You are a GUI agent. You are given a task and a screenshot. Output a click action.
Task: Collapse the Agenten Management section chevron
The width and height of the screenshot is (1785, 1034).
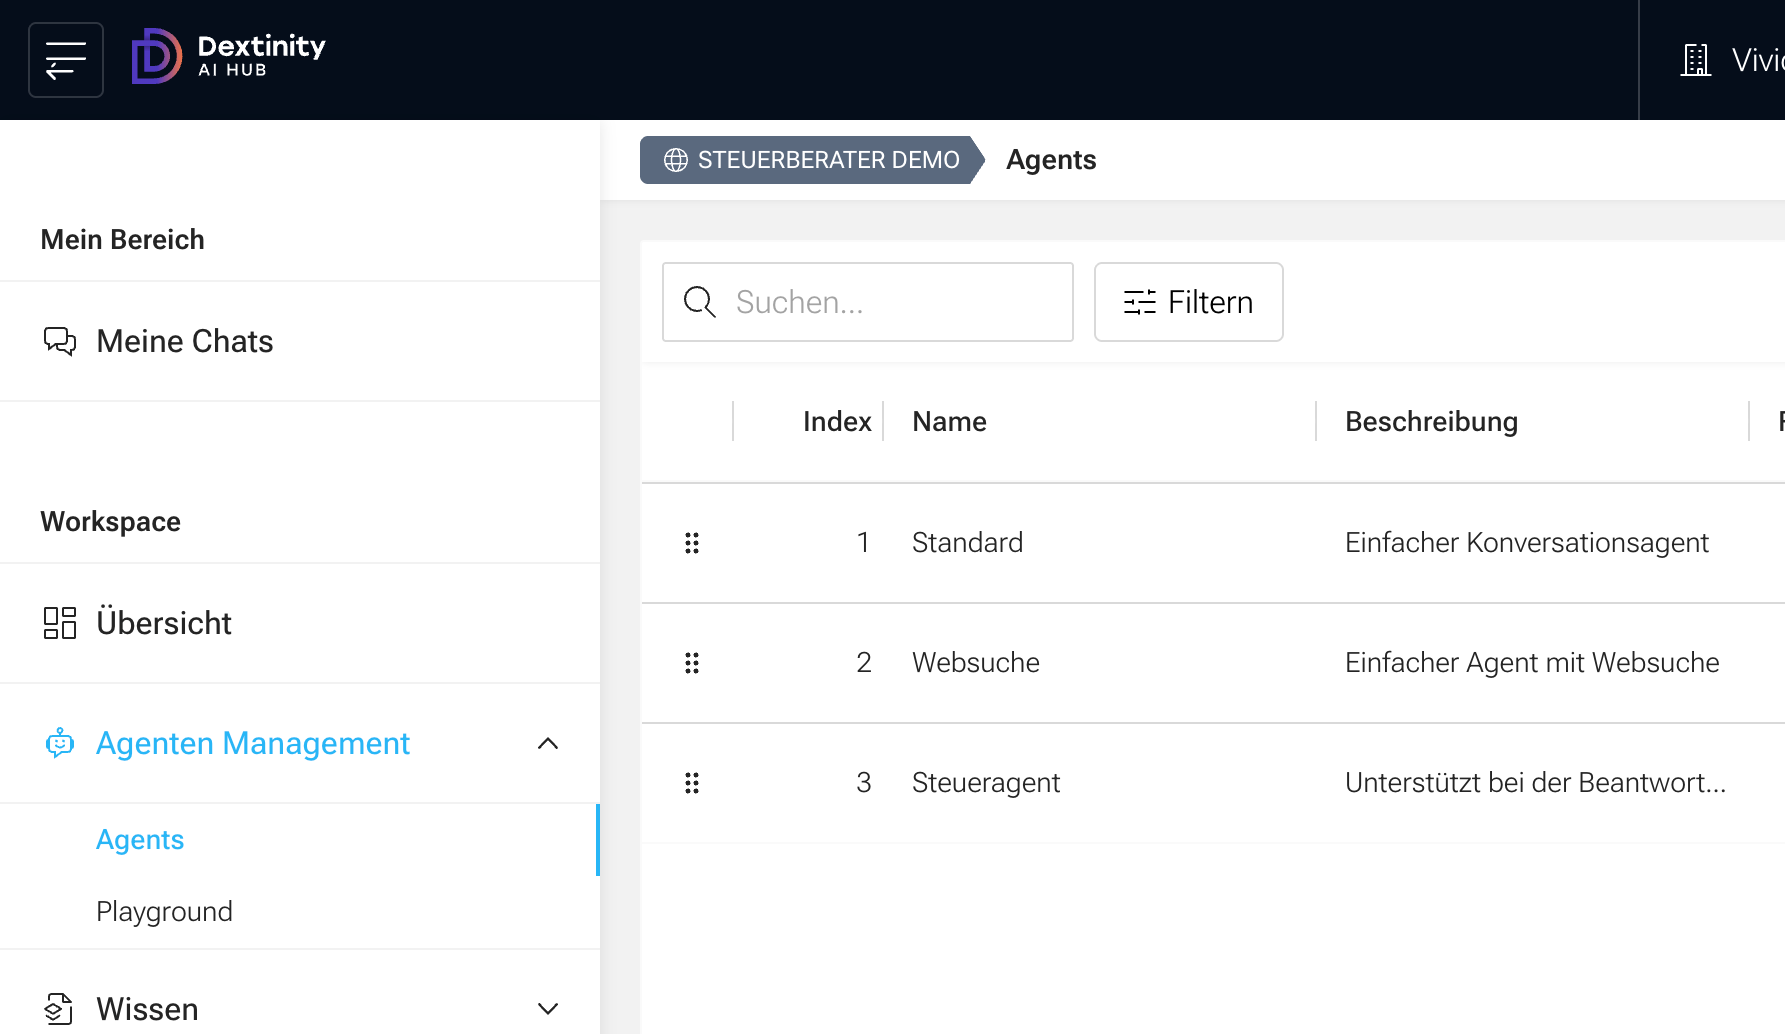pos(548,743)
